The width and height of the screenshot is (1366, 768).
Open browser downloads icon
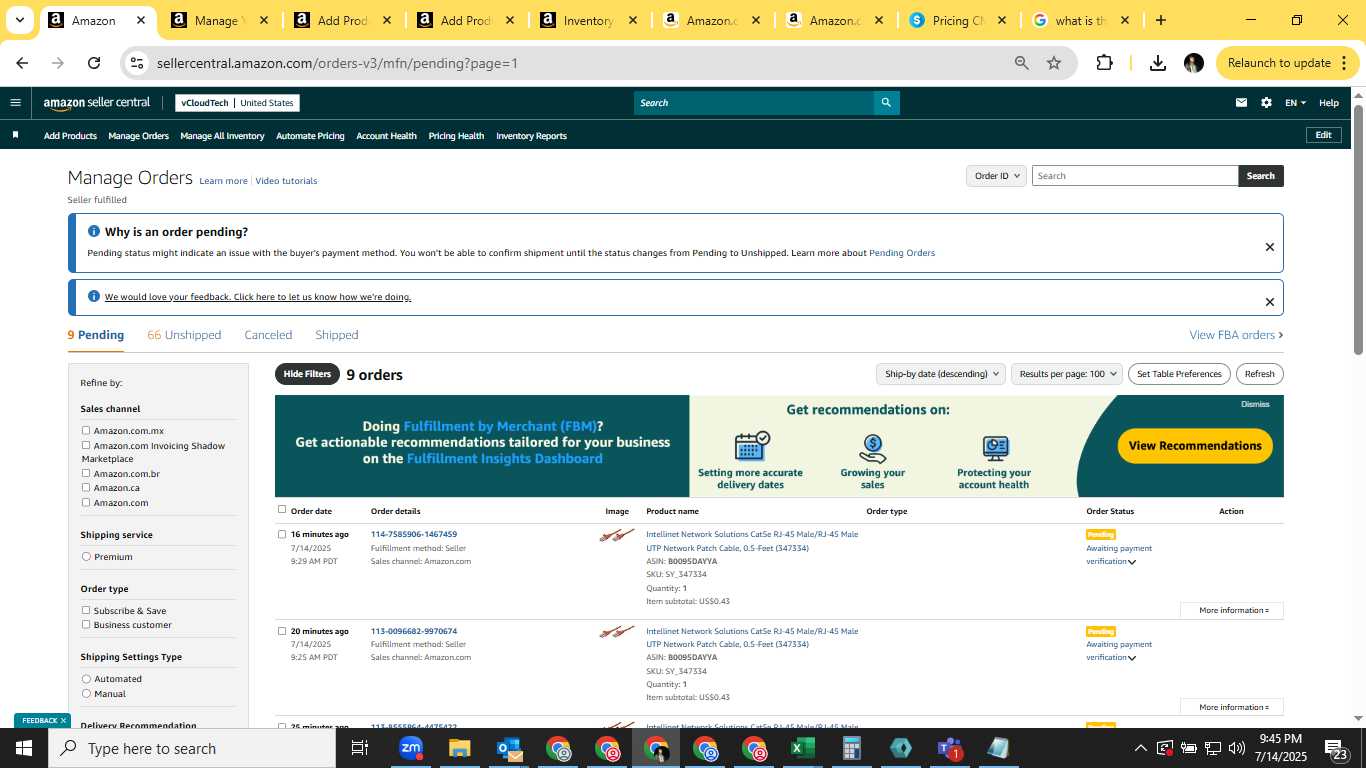coord(1158,63)
